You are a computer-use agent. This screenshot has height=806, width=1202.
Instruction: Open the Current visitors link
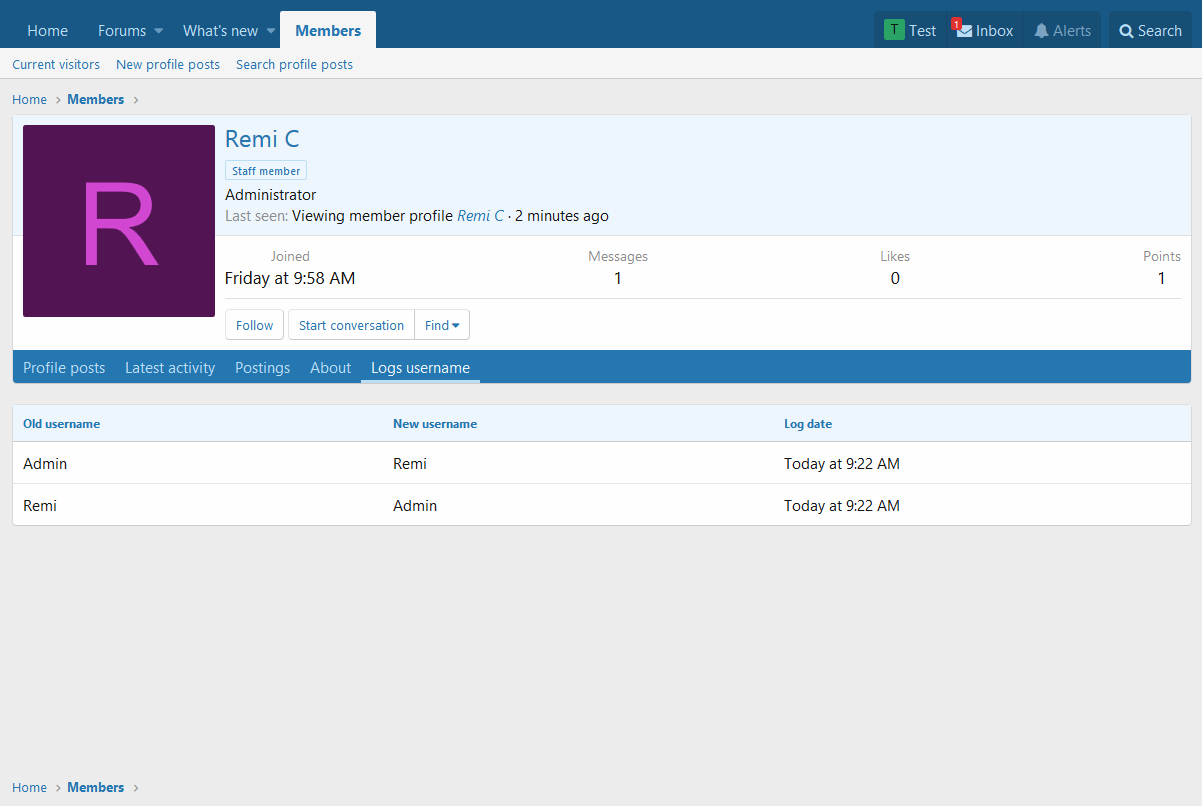pyautogui.click(x=56, y=64)
